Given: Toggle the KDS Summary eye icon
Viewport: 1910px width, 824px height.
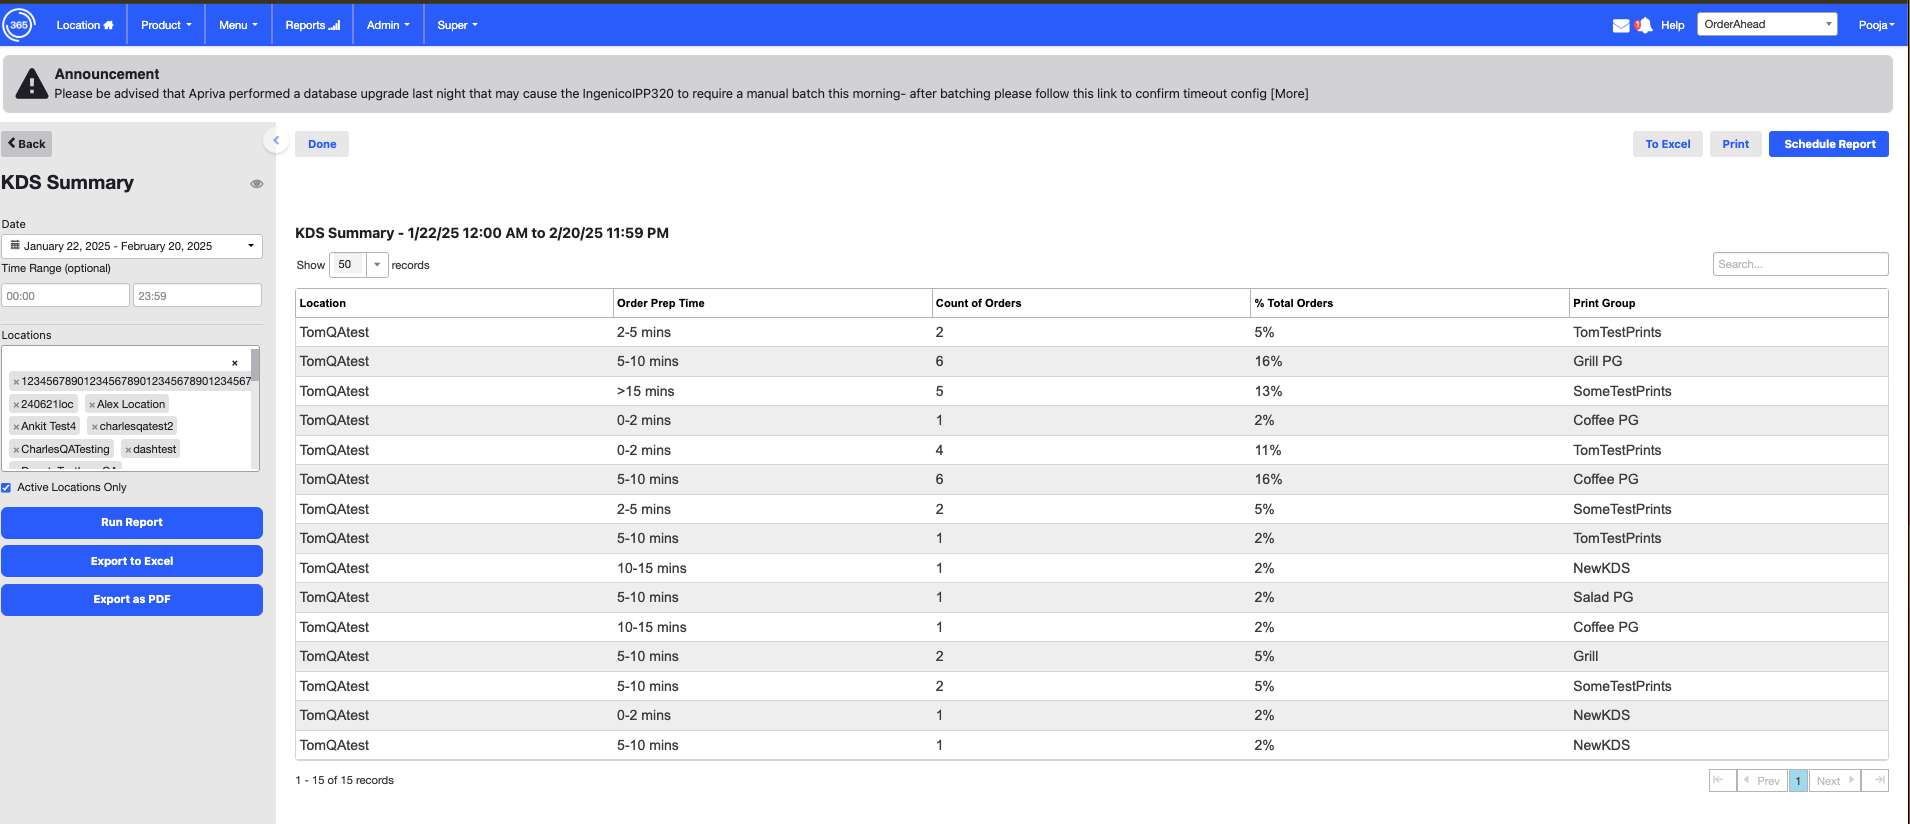Looking at the screenshot, I should 257,184.
